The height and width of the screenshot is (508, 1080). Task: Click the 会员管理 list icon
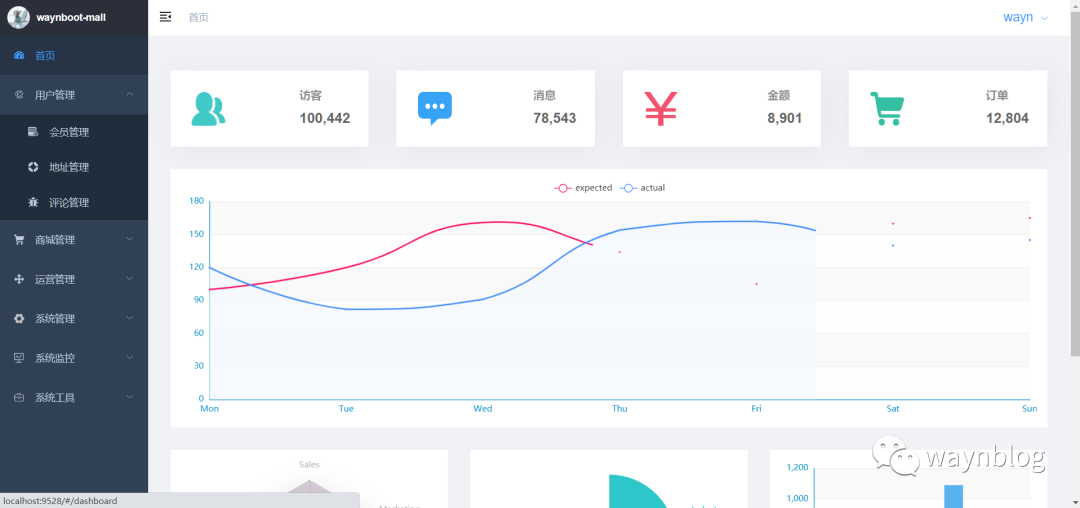pos(33,131)
